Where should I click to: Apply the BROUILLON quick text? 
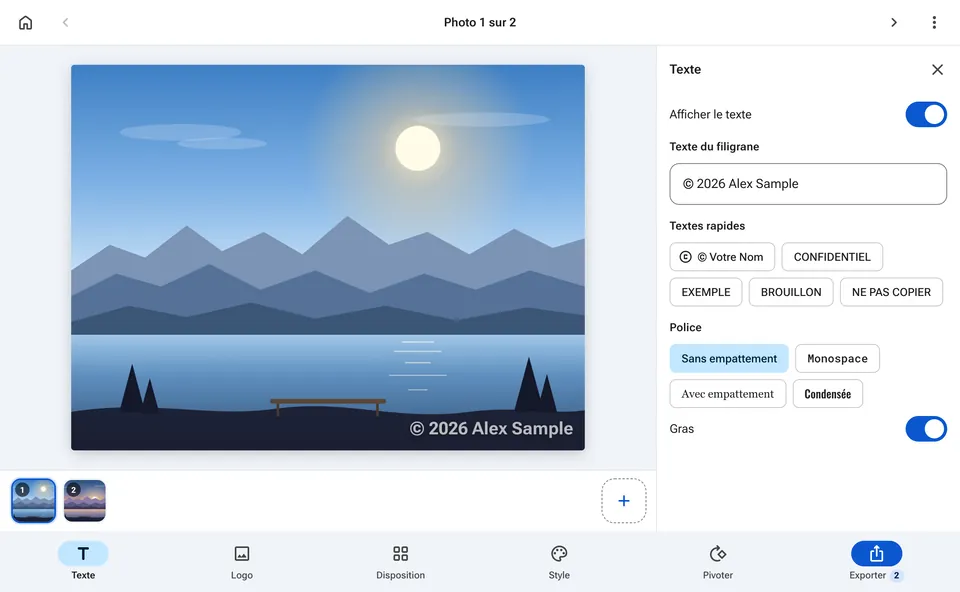click(x=791, y=292)
